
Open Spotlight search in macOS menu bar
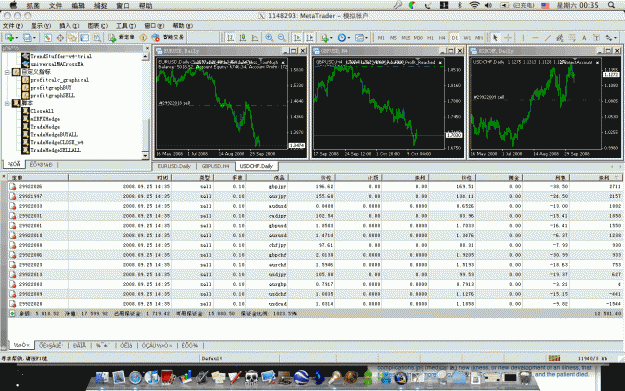(612, 5)
